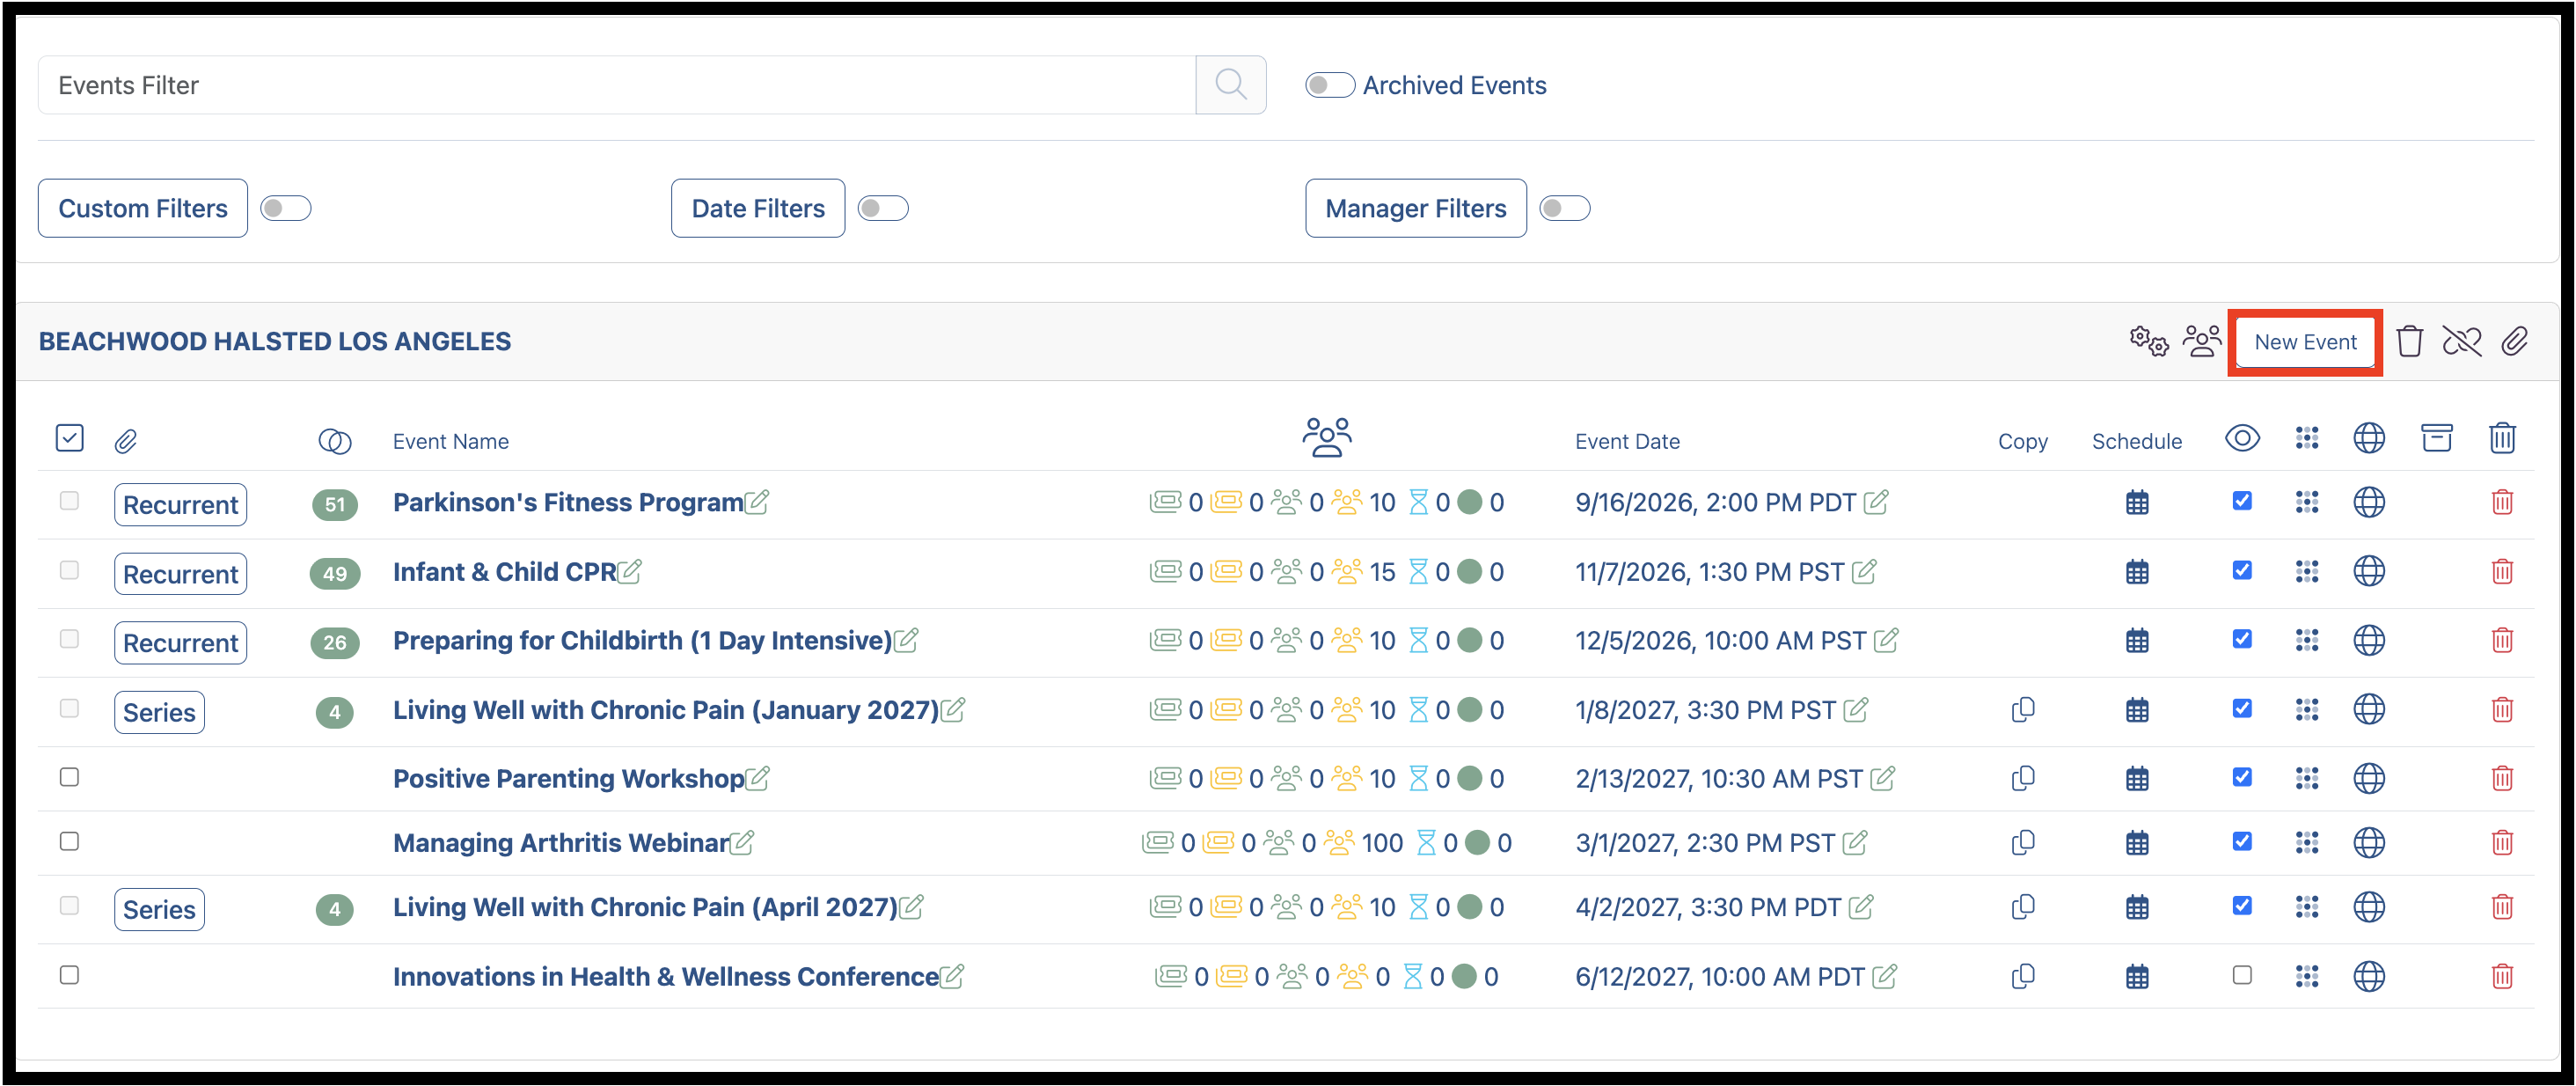Enable the Custom Filters toggle
This screenshot has width=2576, height=1086.
tap(285, 208)
